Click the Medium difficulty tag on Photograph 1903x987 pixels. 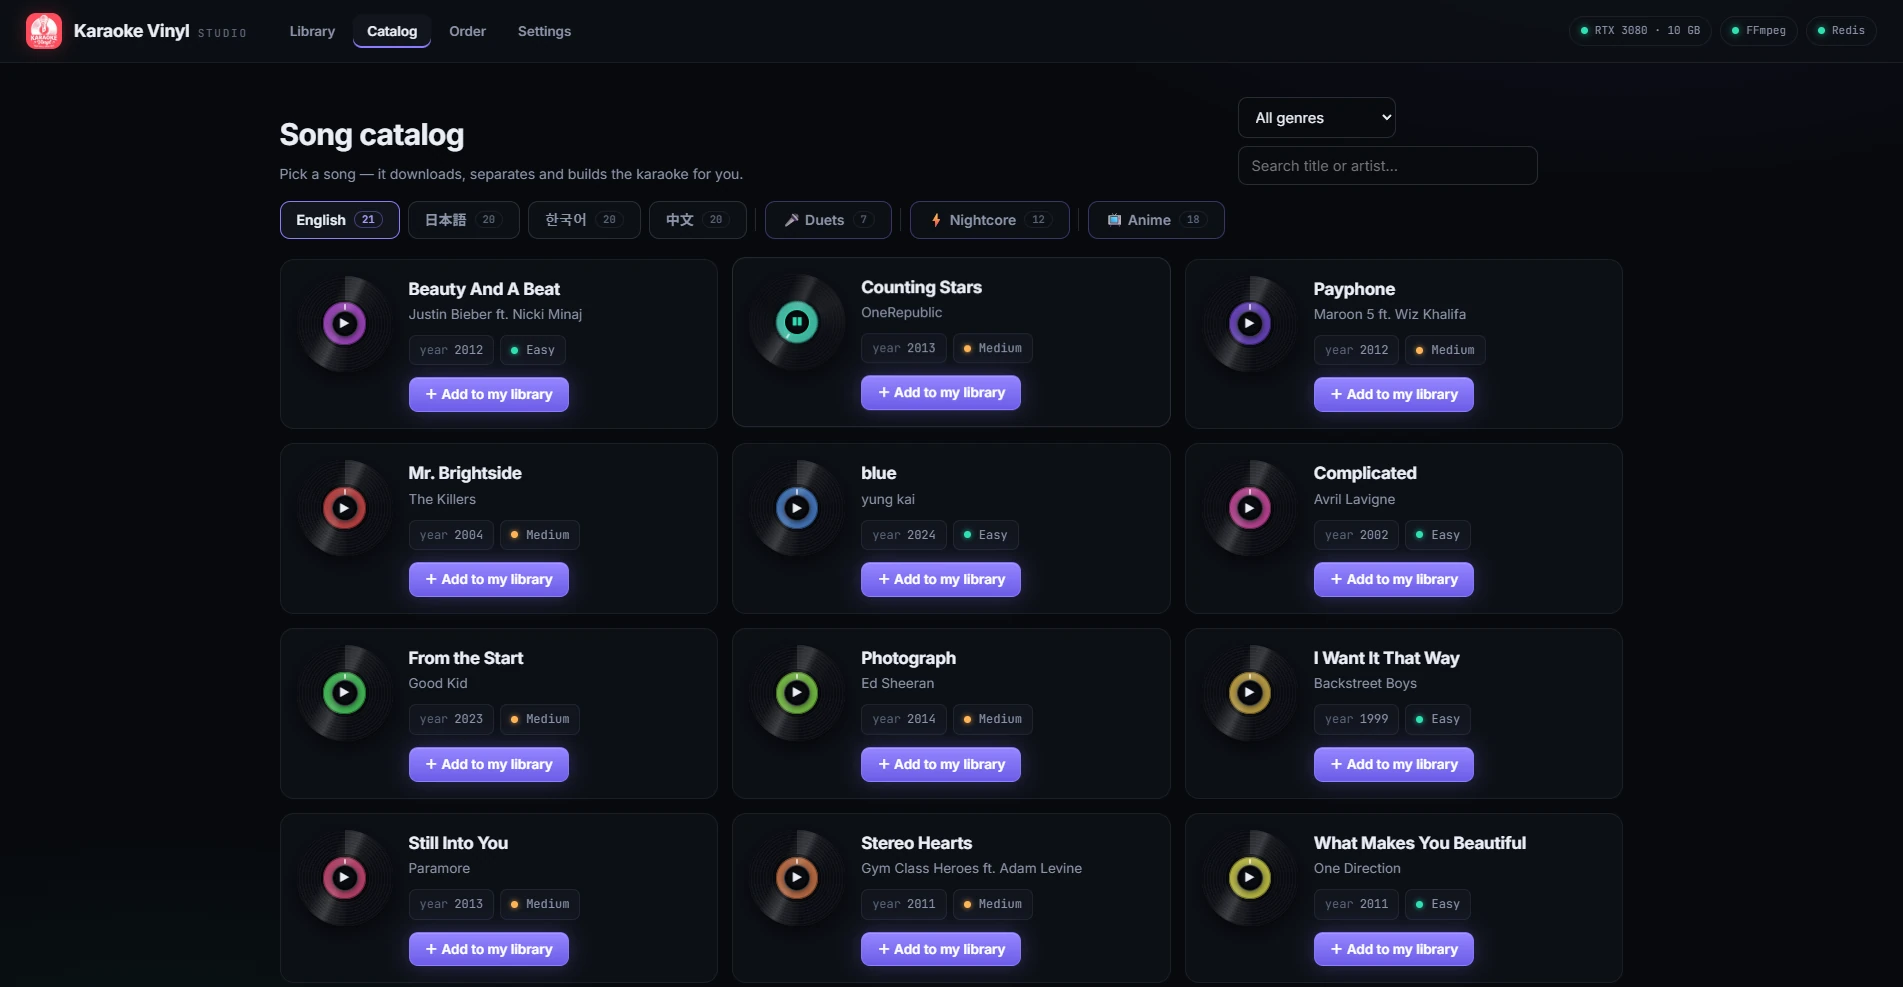pos(992,719)
